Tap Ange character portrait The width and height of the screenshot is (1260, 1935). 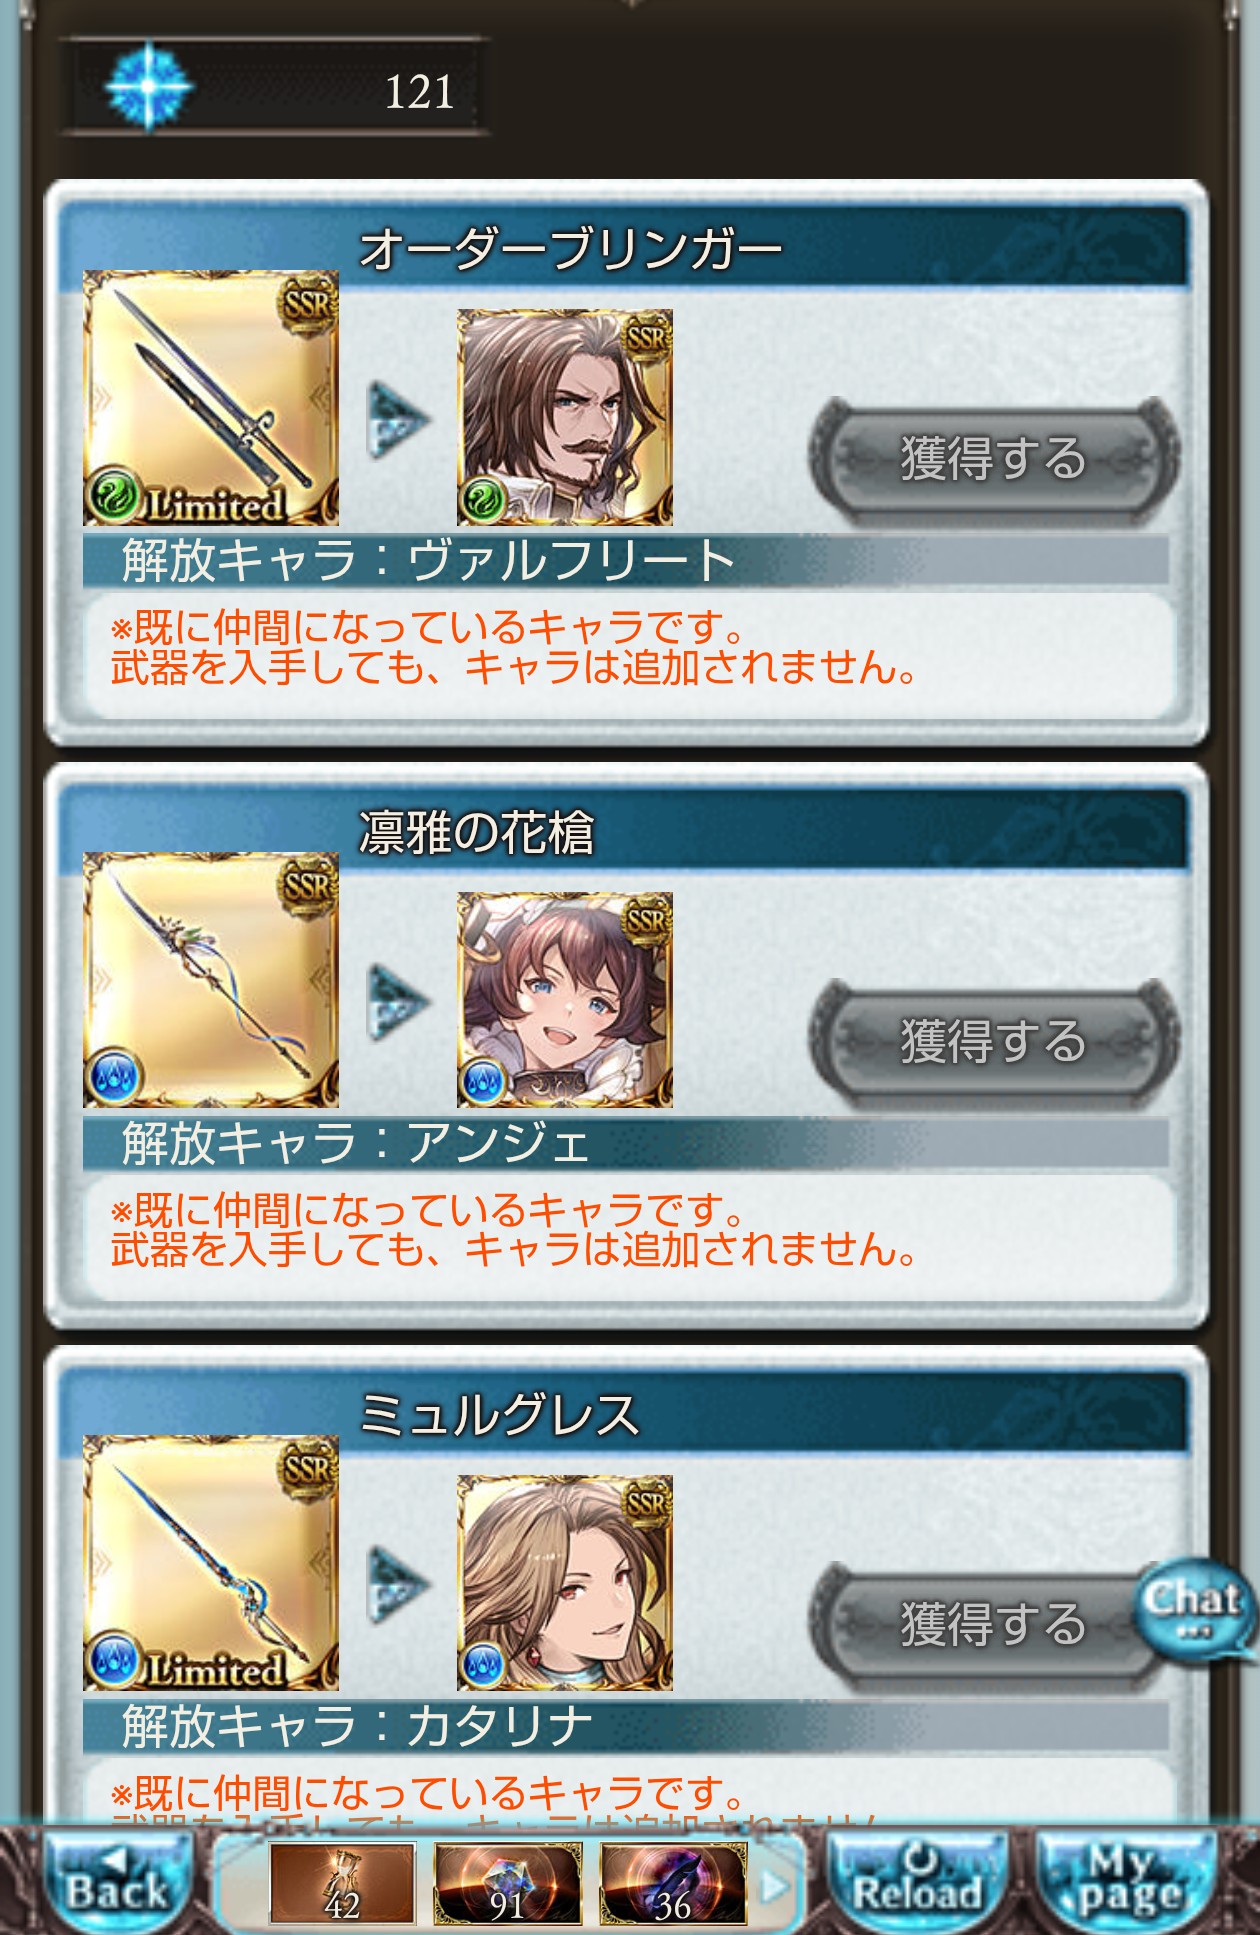565,1000
